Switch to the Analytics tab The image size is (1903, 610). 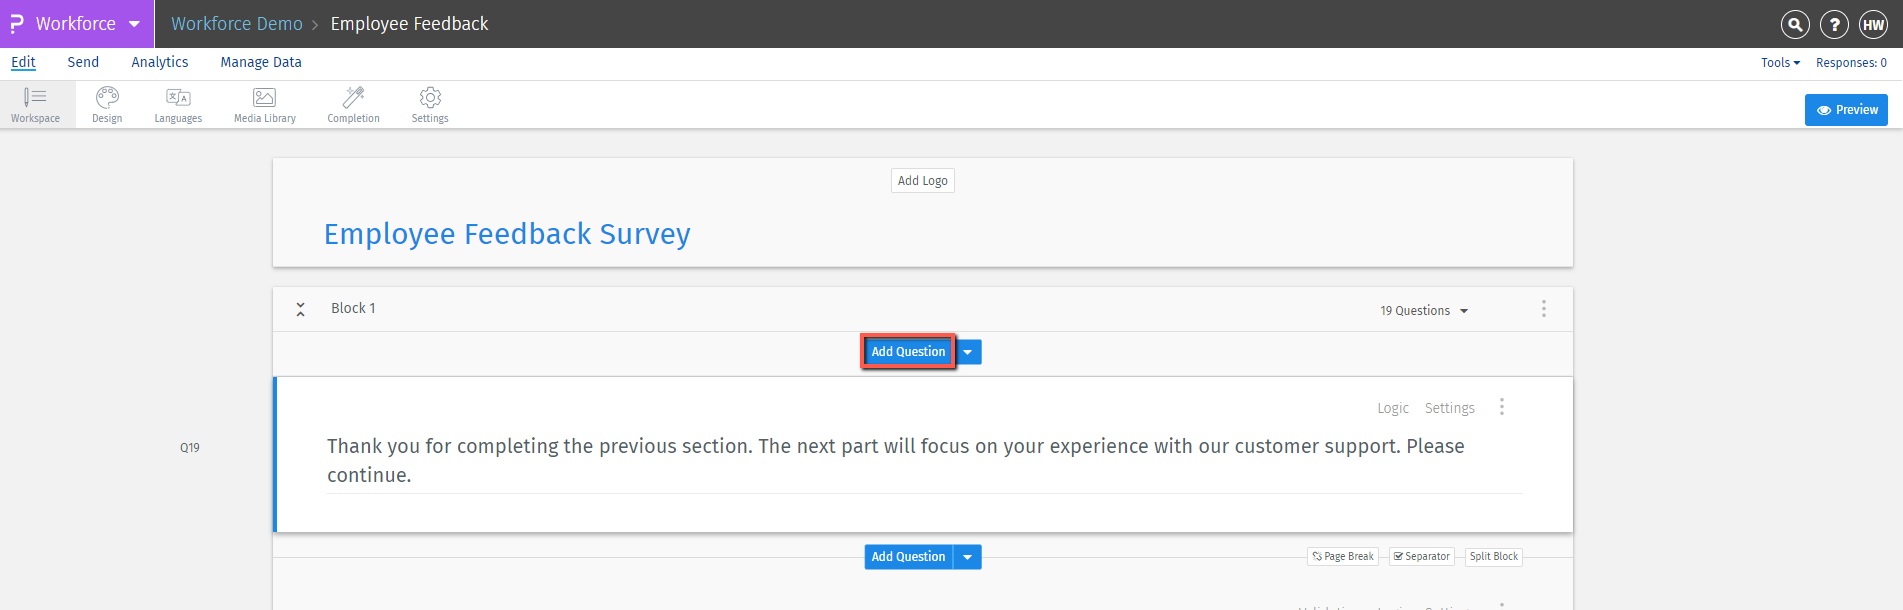[x=160, y=62]
